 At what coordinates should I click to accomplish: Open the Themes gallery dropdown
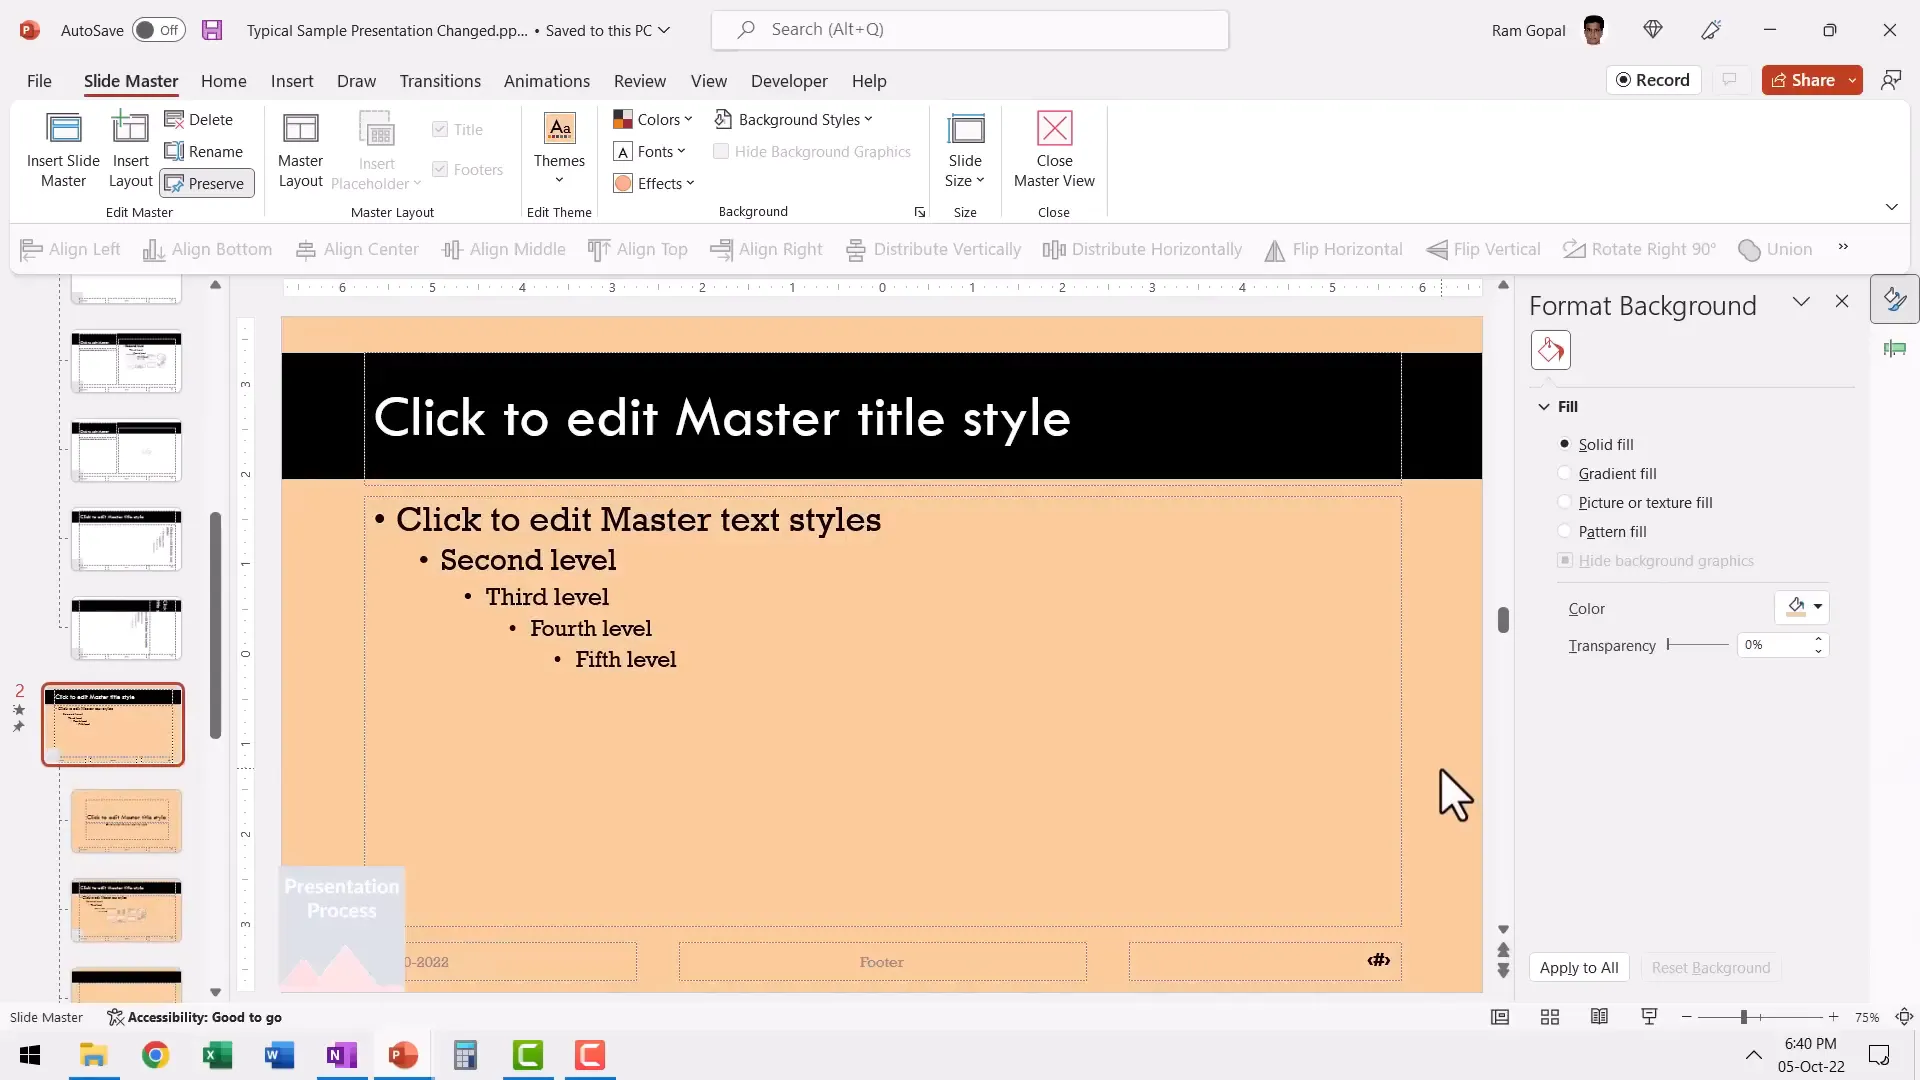coord(559,150)
